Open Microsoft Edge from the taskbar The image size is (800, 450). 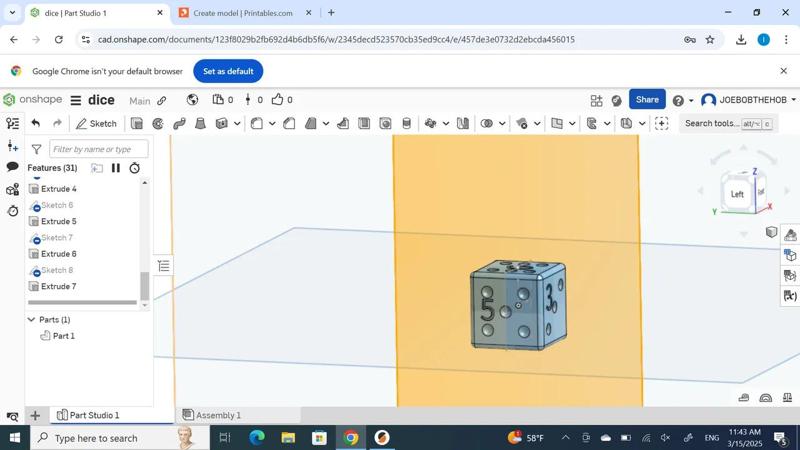coord(257,437)
